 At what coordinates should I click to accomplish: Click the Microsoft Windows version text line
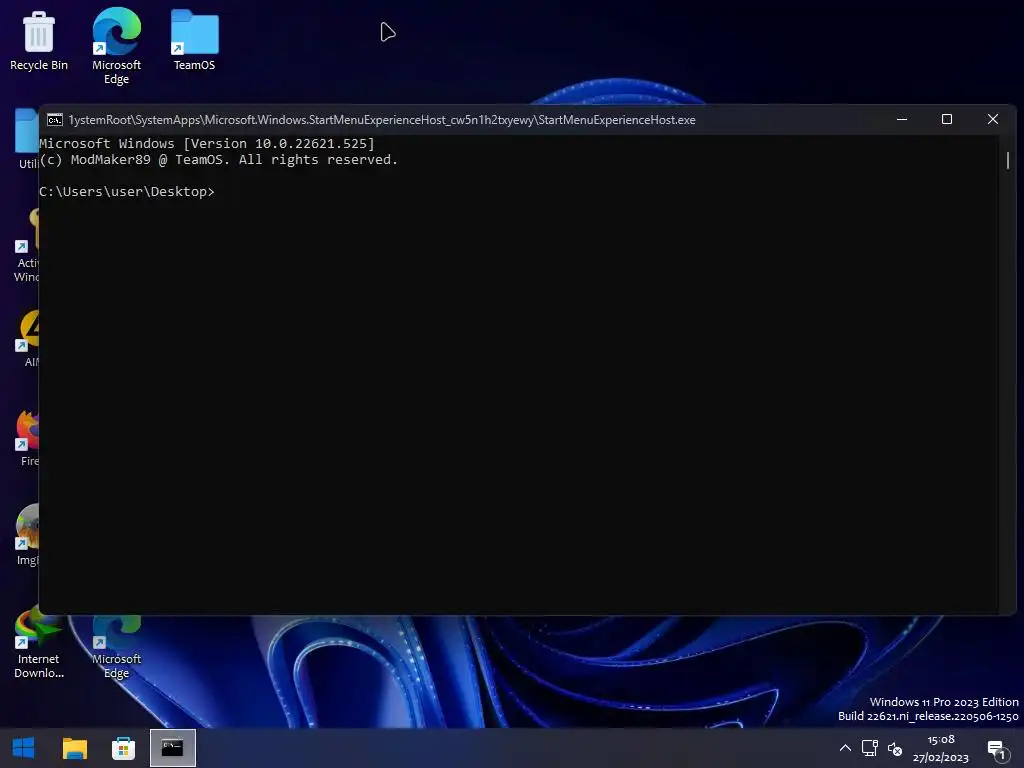coord(207,144)
